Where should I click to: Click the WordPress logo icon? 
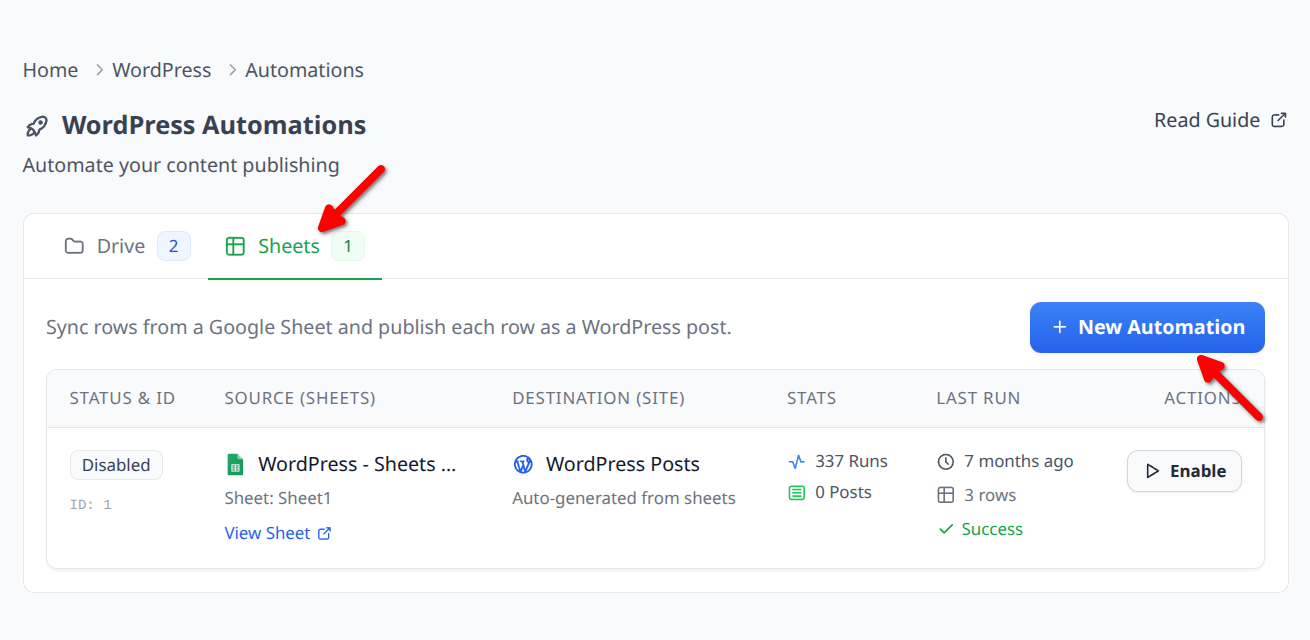point(523,464)
